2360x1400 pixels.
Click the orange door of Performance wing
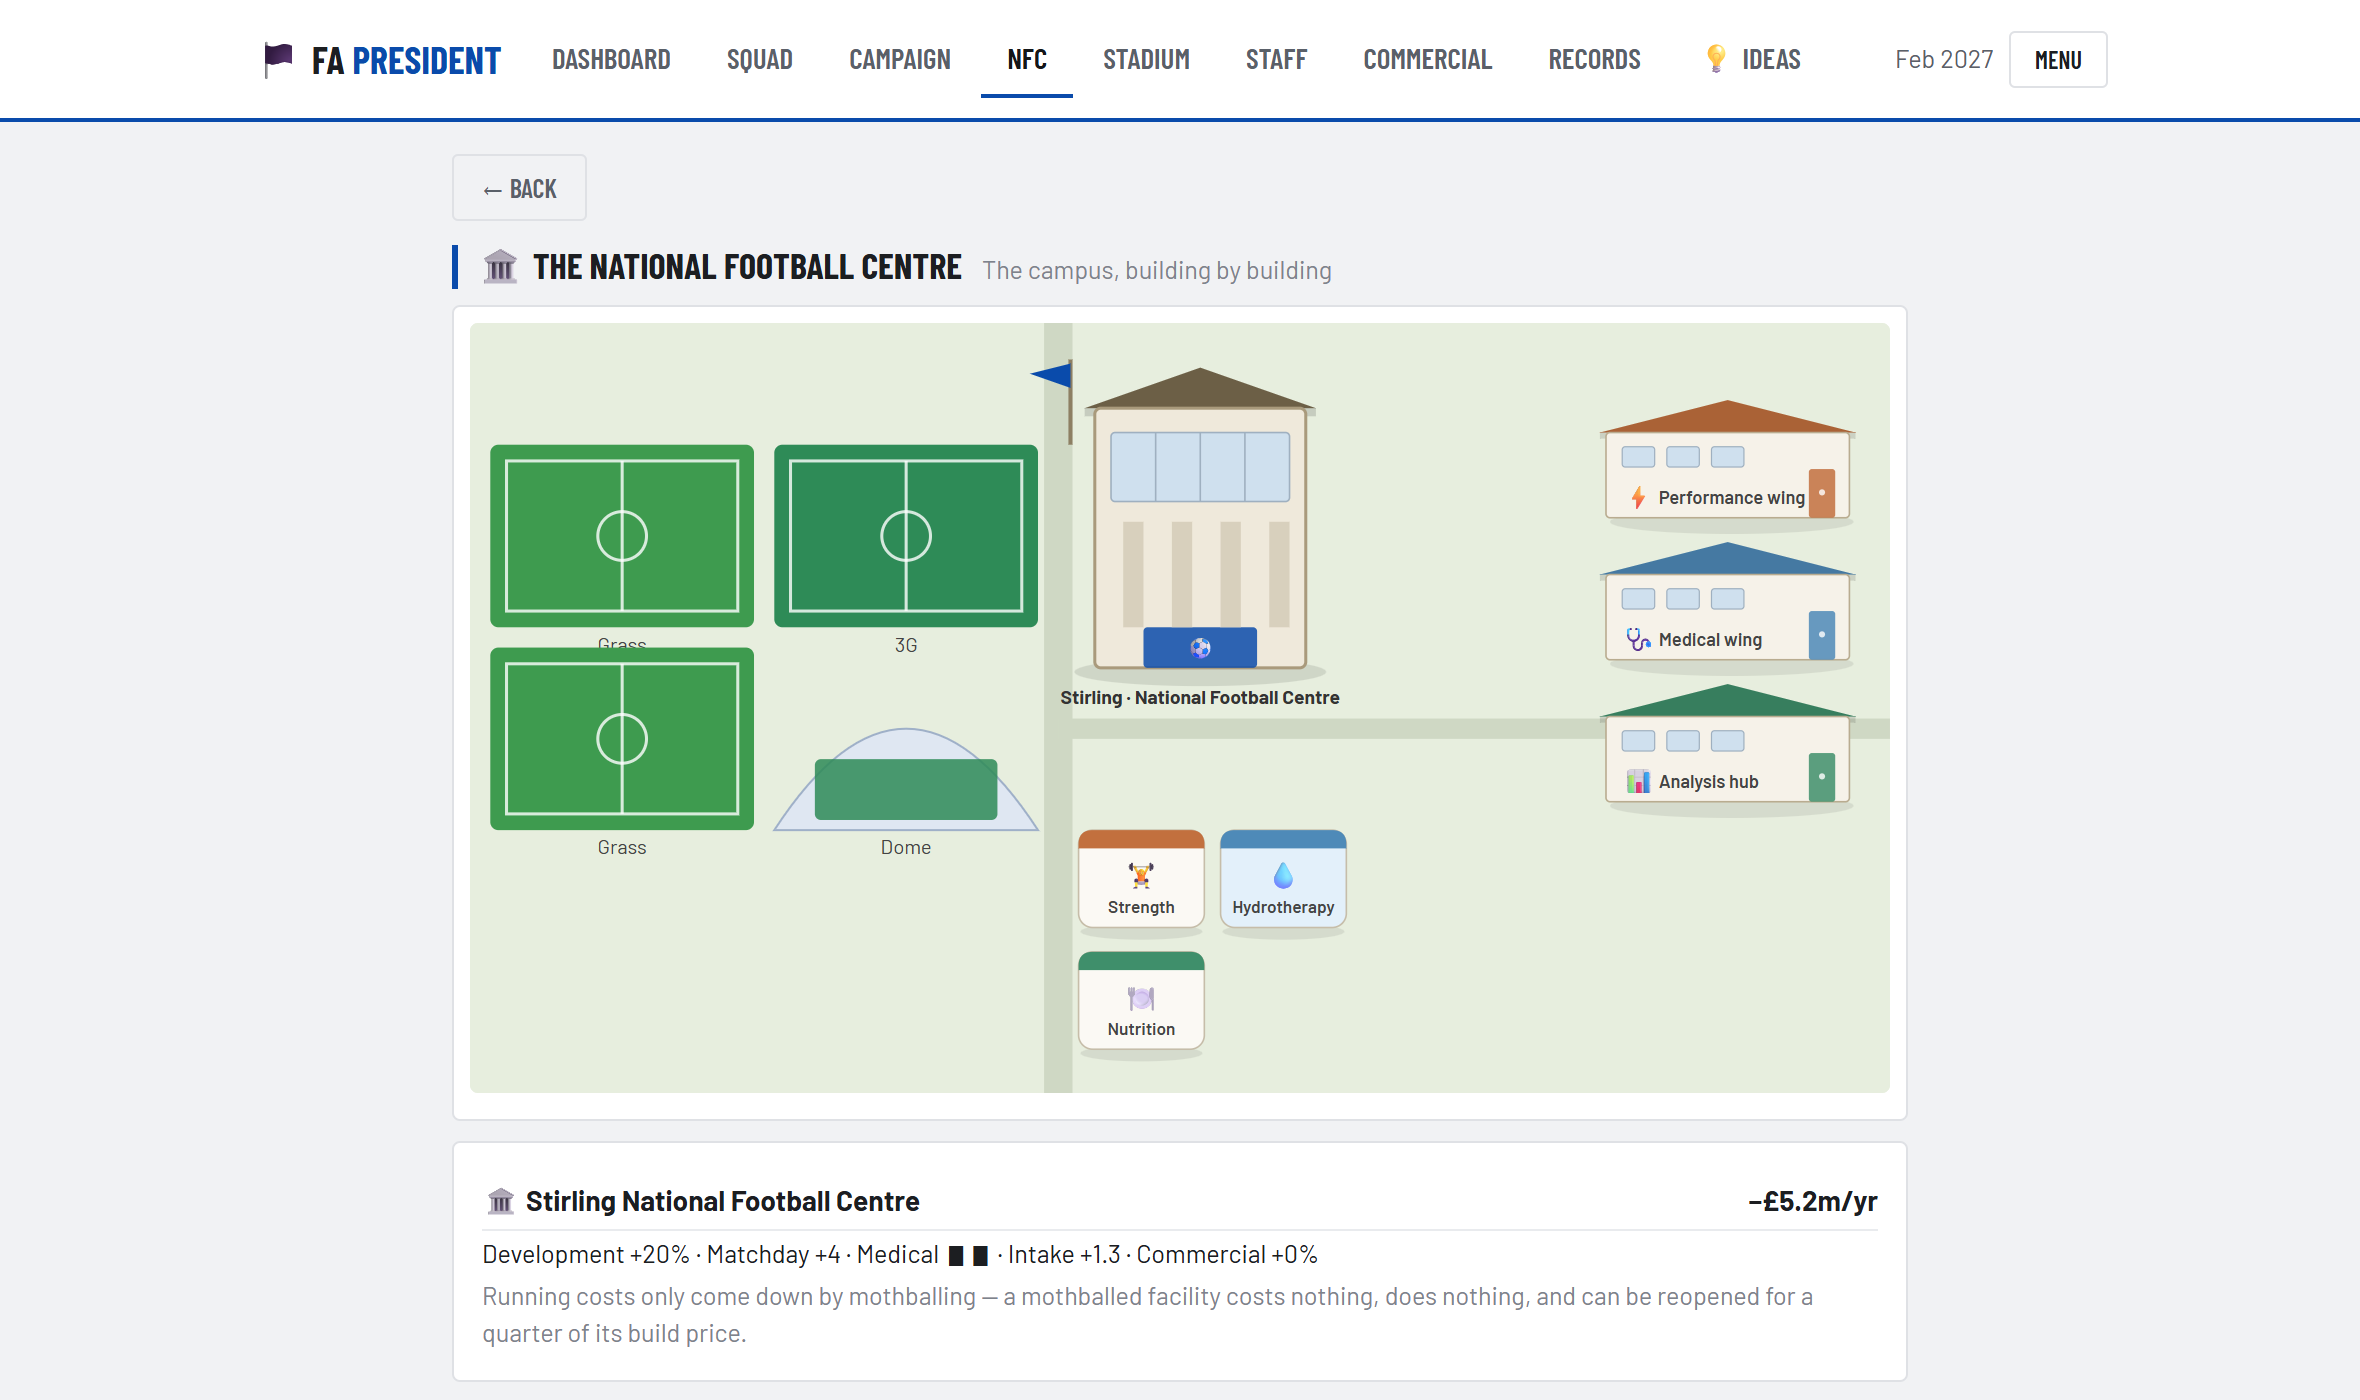click(x=1822, y=493)
